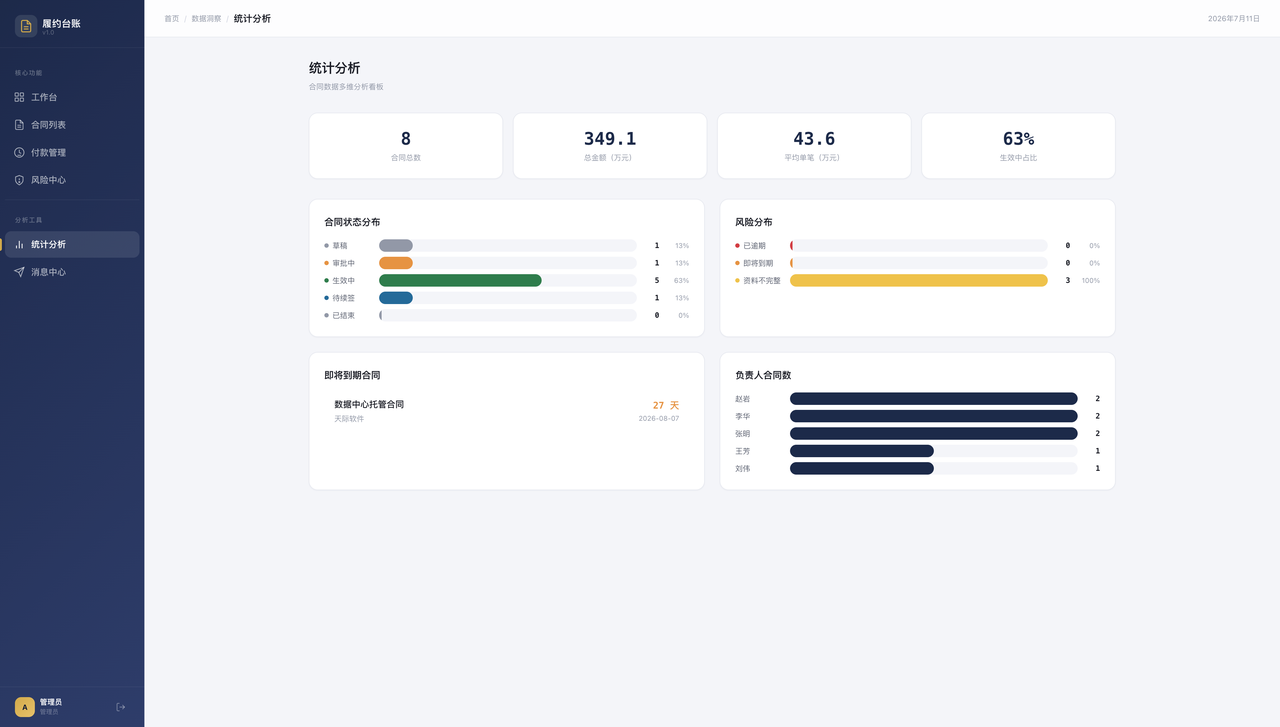
Task: Open 消息中心 from the sidebar menu
Action: [72, 272]
